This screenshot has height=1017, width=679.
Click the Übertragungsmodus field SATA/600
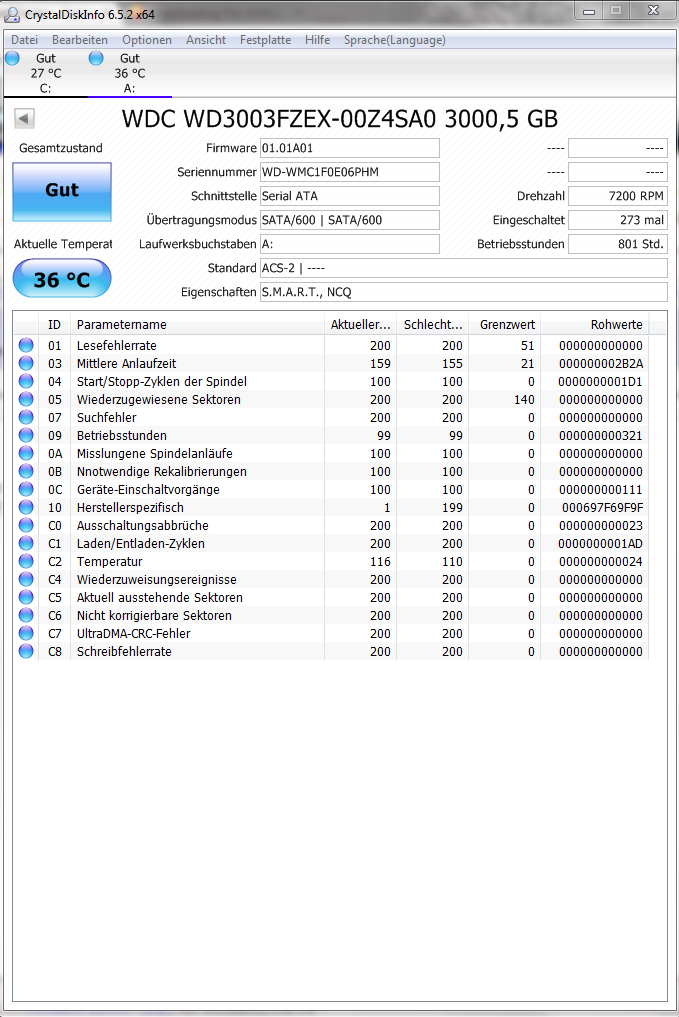tap(350, 220)
